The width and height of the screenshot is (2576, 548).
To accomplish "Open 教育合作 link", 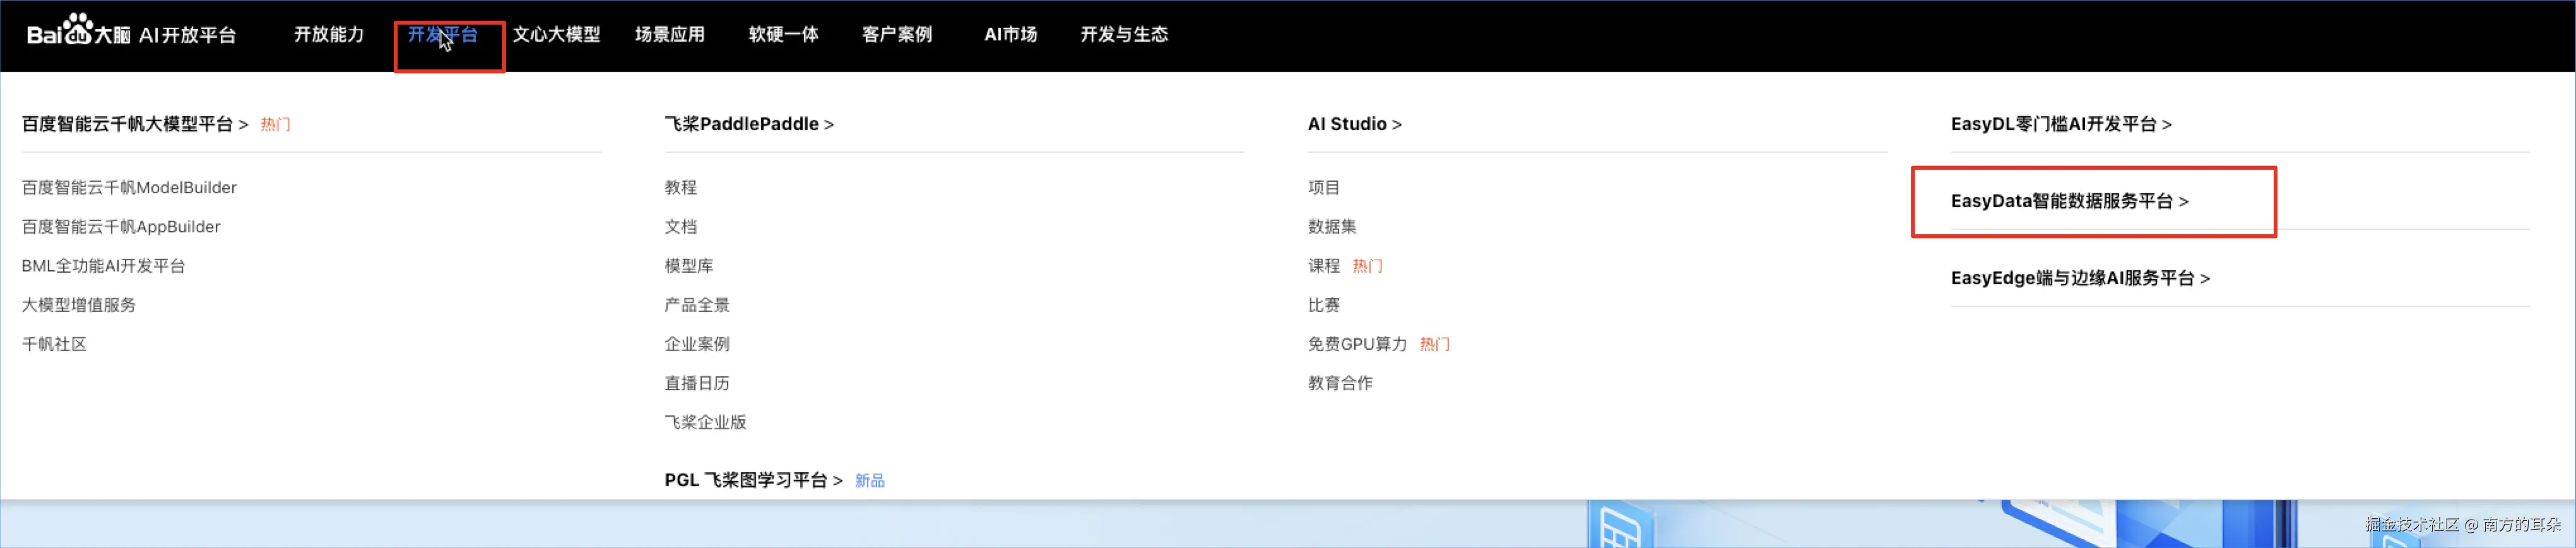I will point(1340,383).
